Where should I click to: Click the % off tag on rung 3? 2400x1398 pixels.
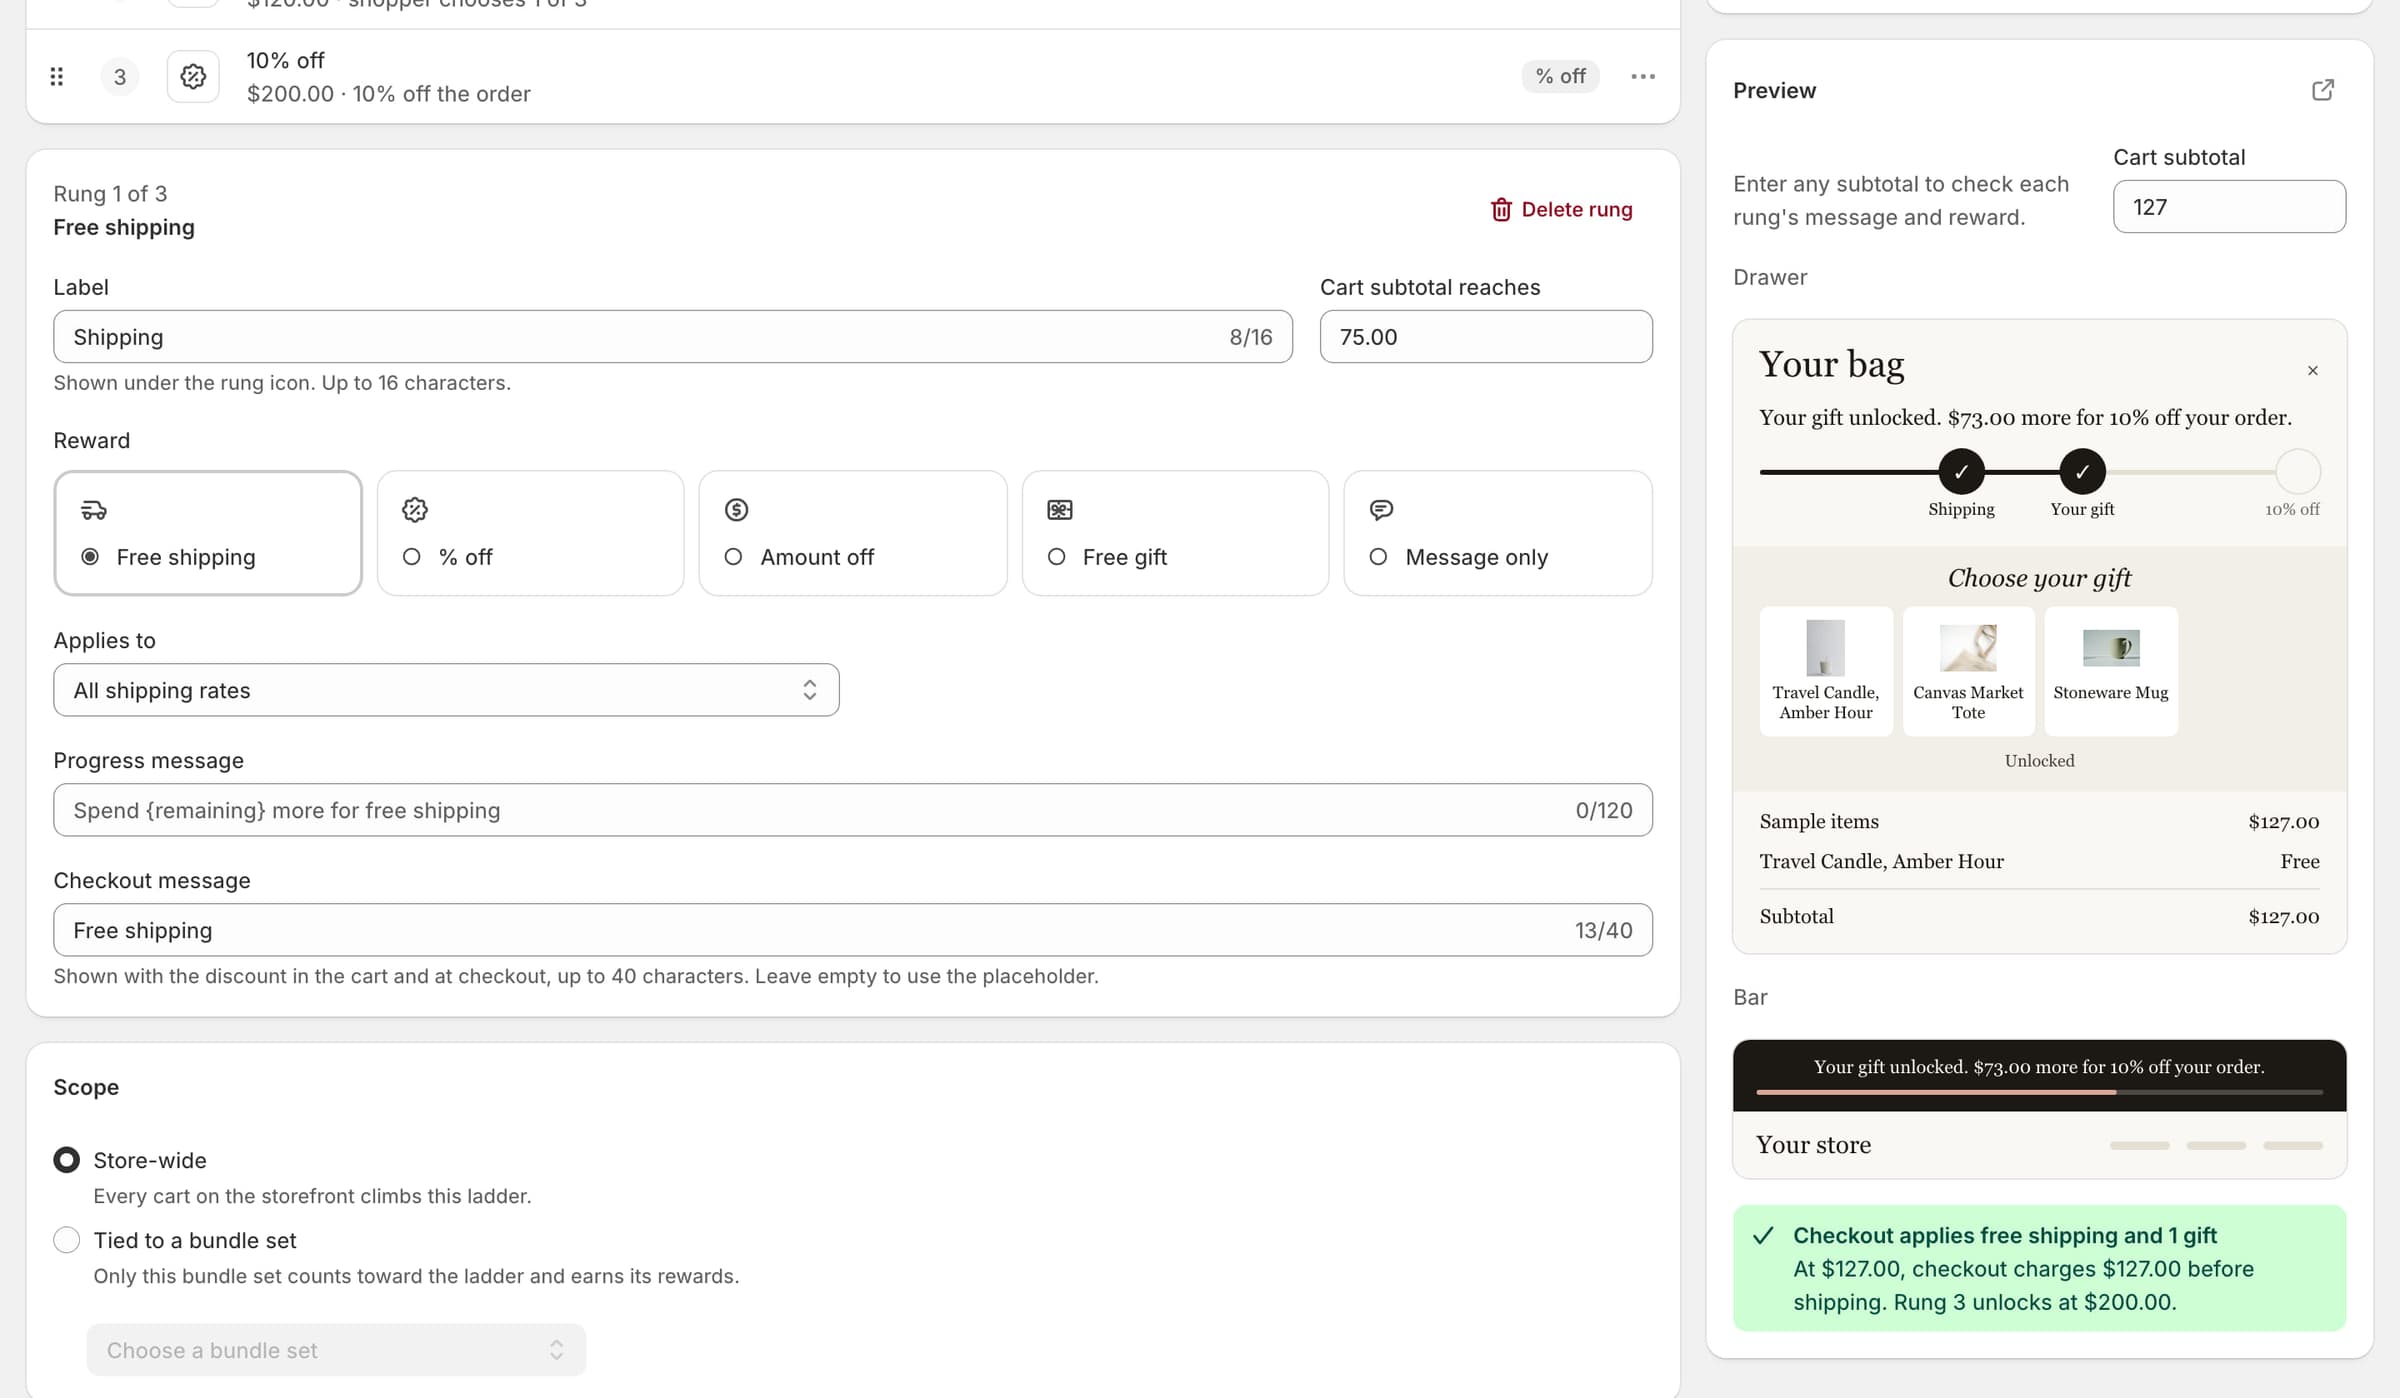[x=1560, y=77]
